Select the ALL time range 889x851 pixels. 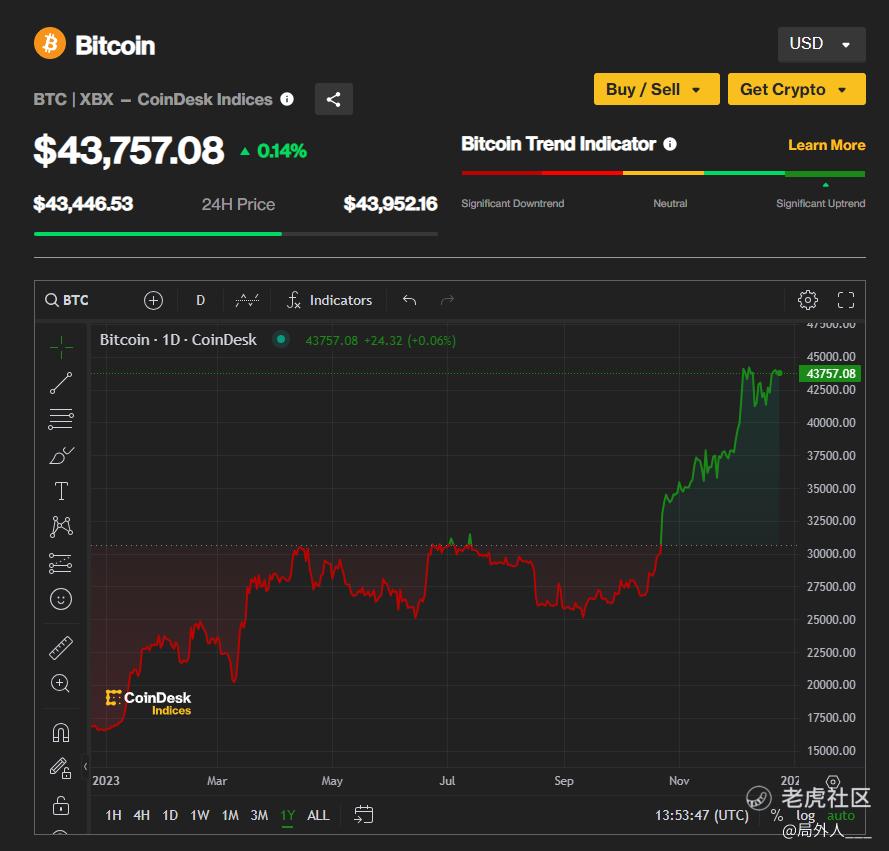(318, 815)
